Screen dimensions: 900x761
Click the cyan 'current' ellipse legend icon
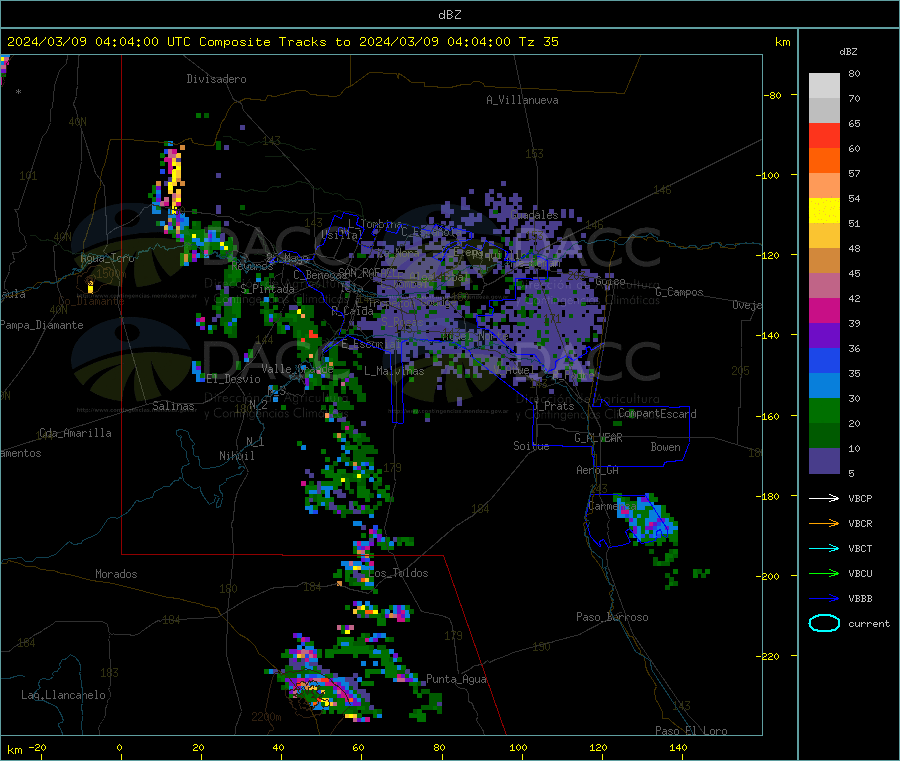[x=824, y=623]
